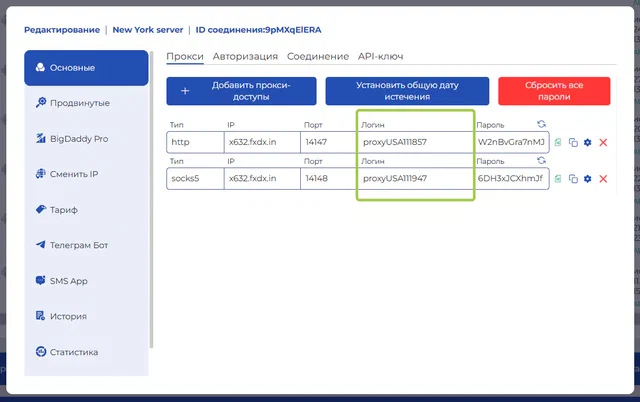The width and height of the screenshot is (640, 402).
Task: Open settings gear for socks5 proxy
Action: pyautogui.click(x=587, y=179)
